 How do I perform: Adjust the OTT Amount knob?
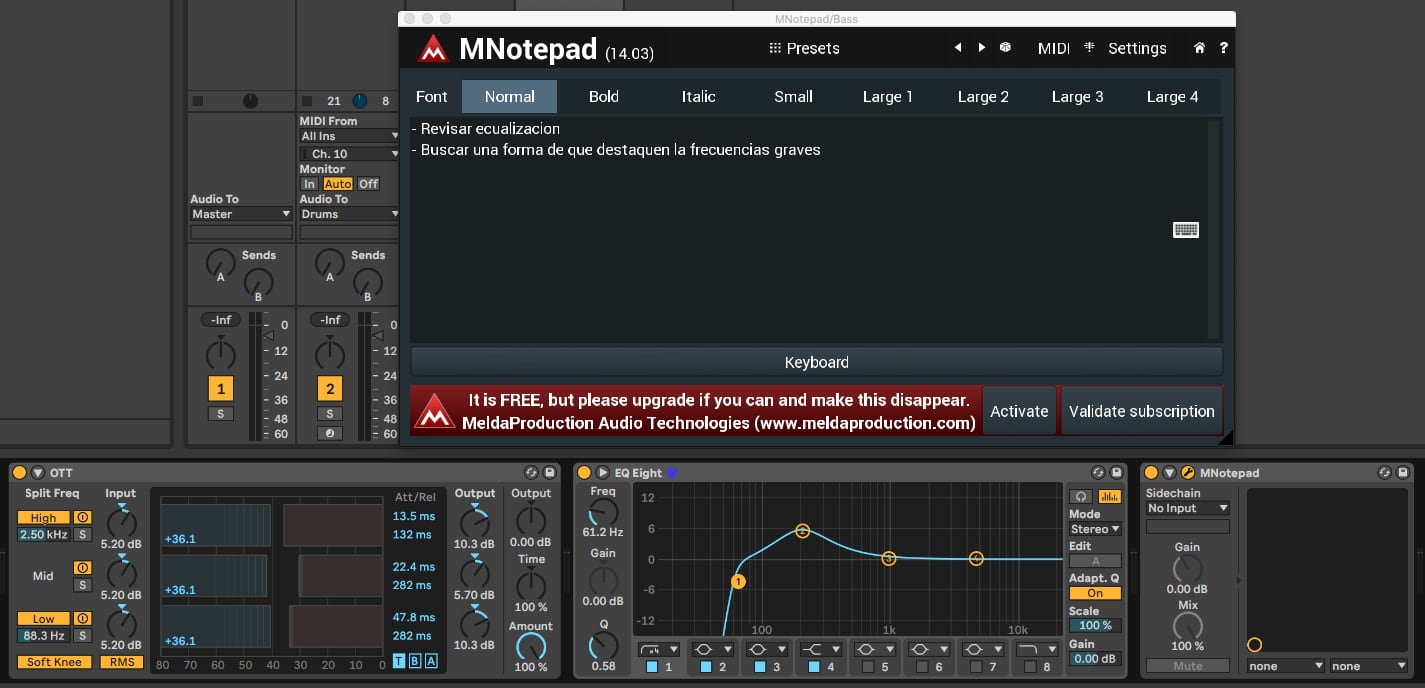pos(530,646)
